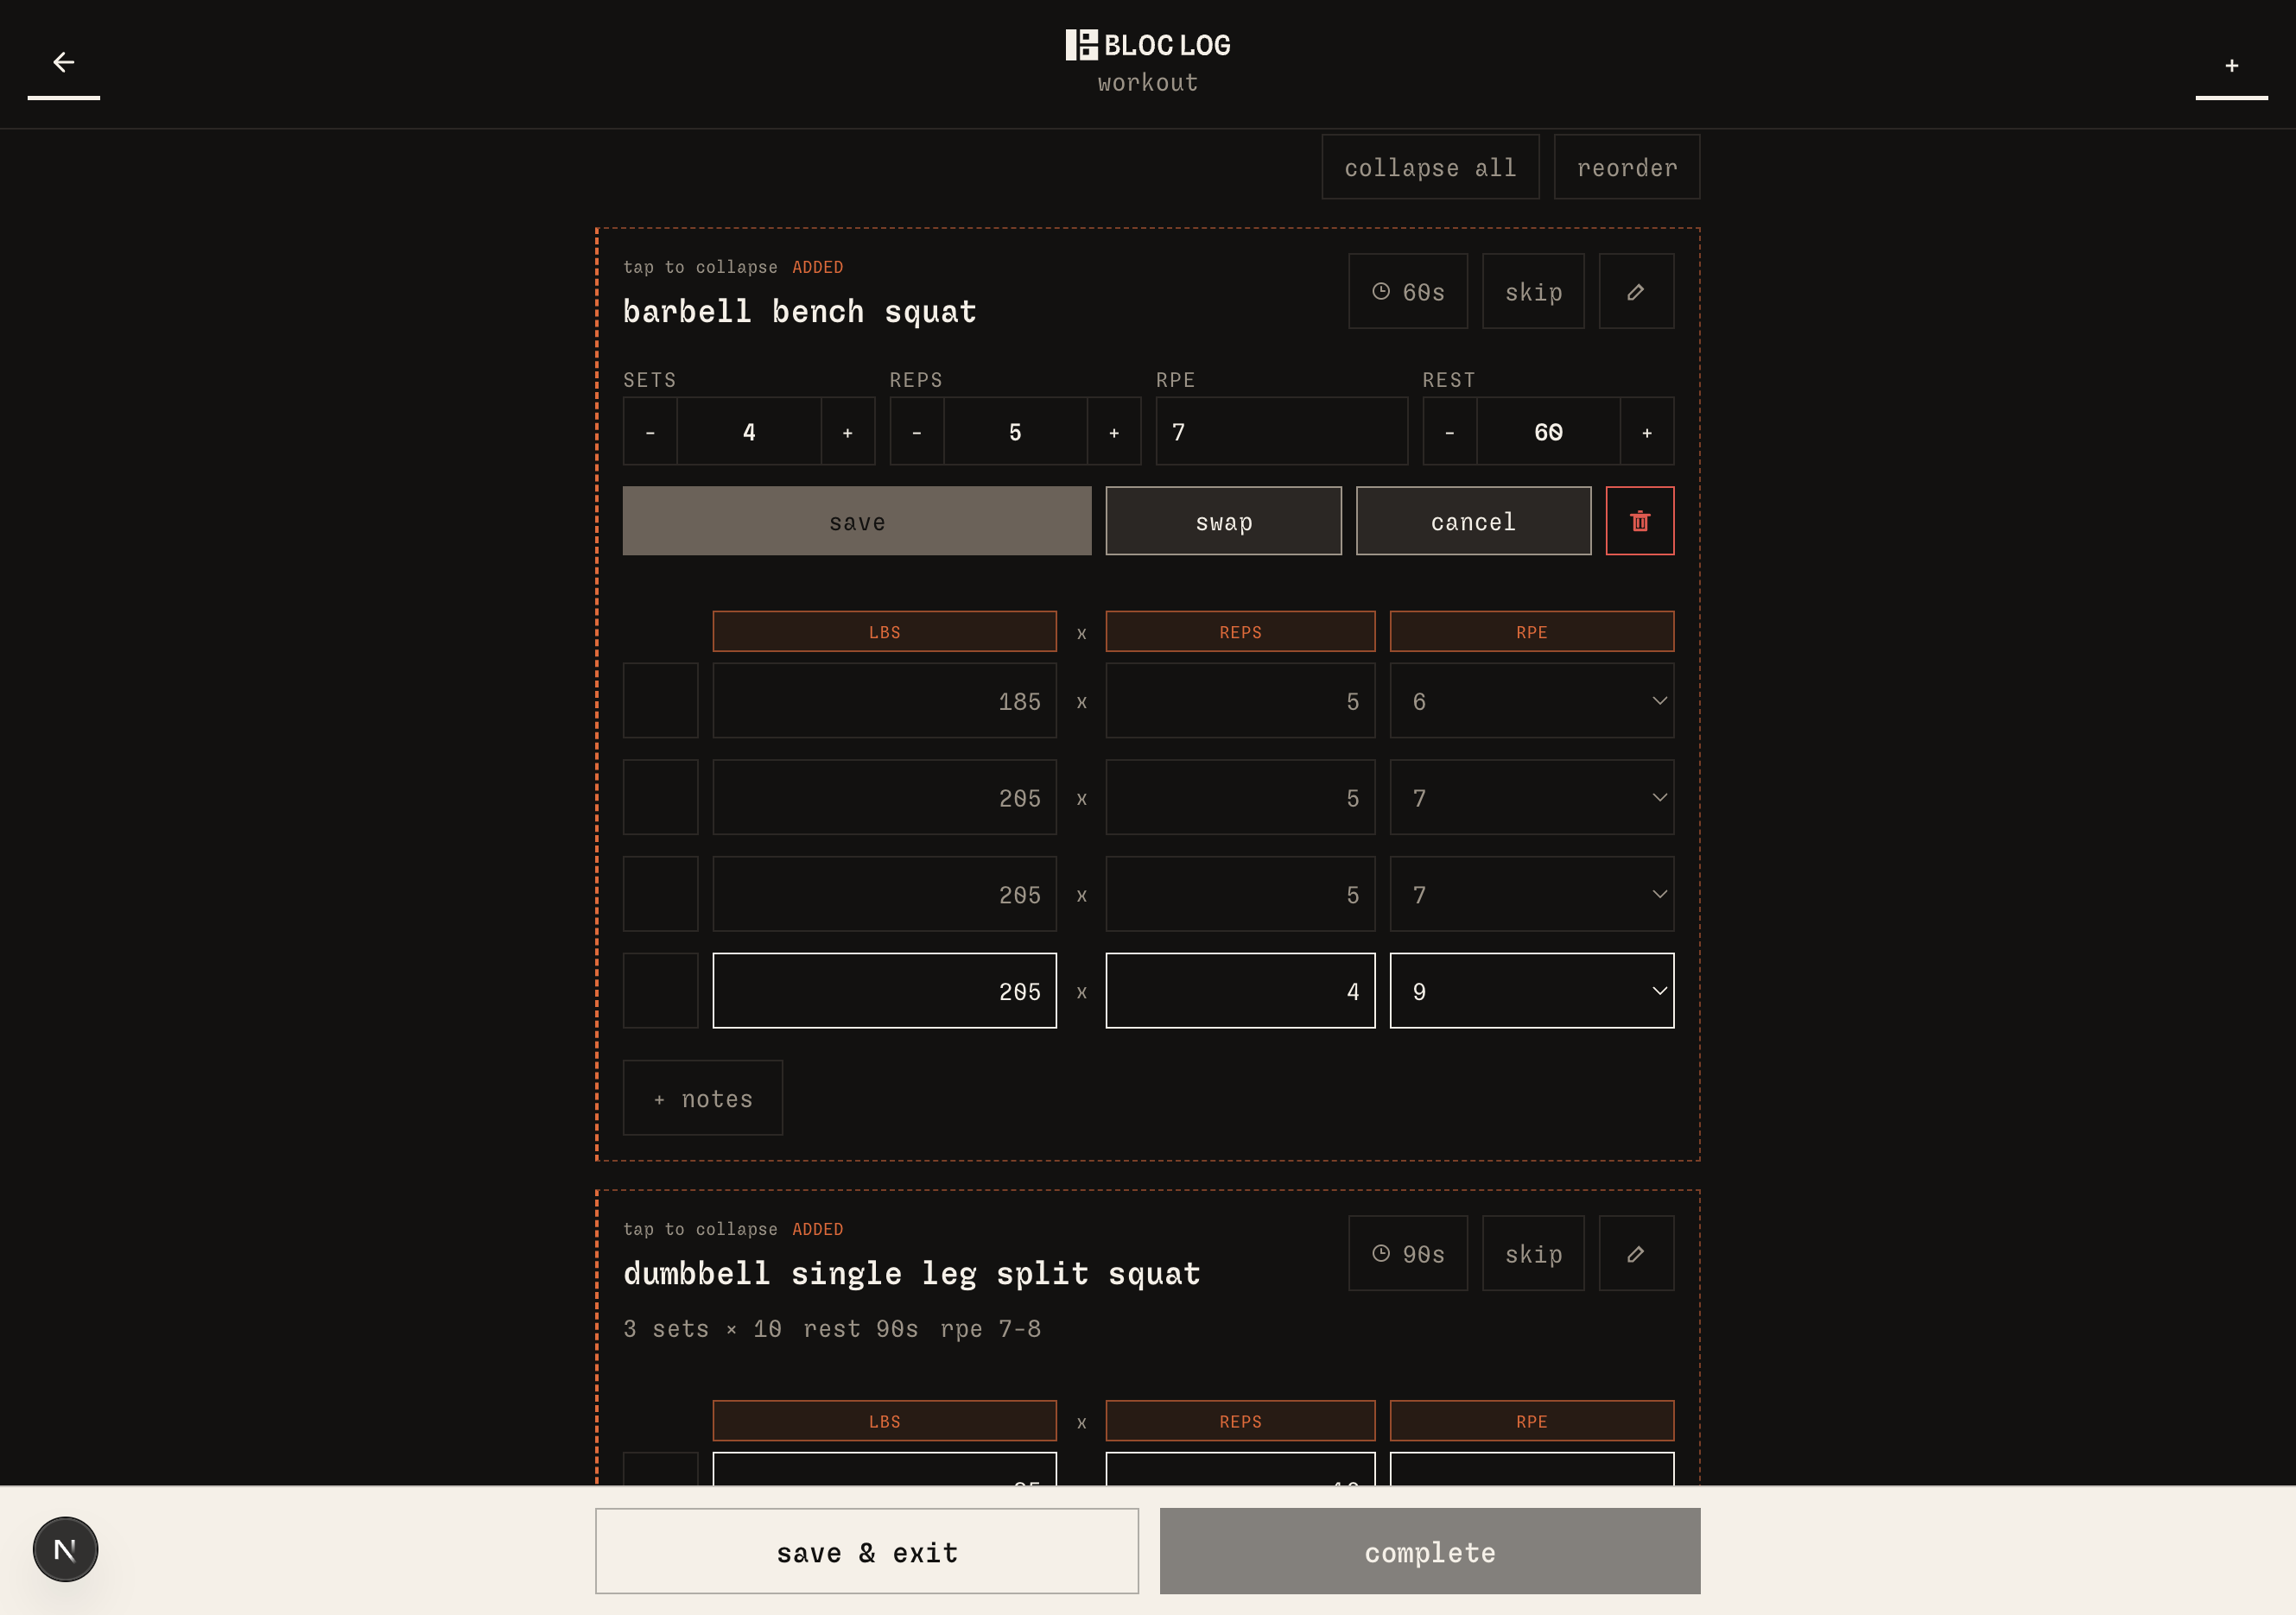Start the 90s rest timer
The width and height of the screenshot is (2296, 1615).
click(x=1408, y=1253)
